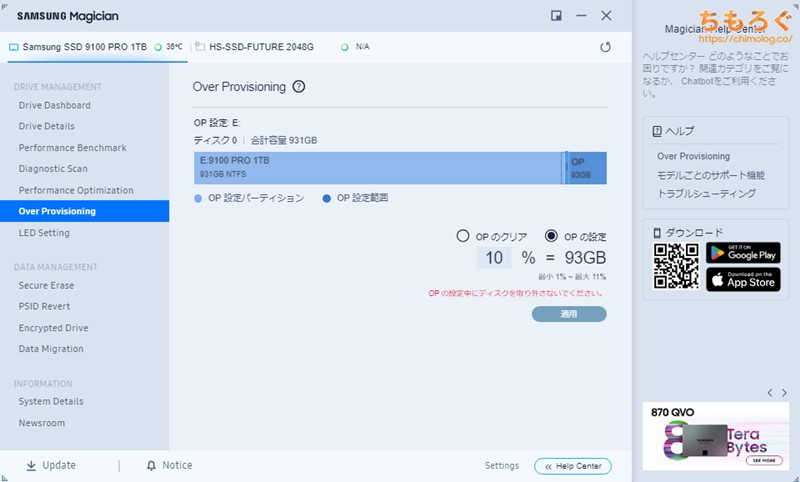Screen dimensions: 800x482
Task: Open Notice with bell icon
Action: tap(169, 465)
